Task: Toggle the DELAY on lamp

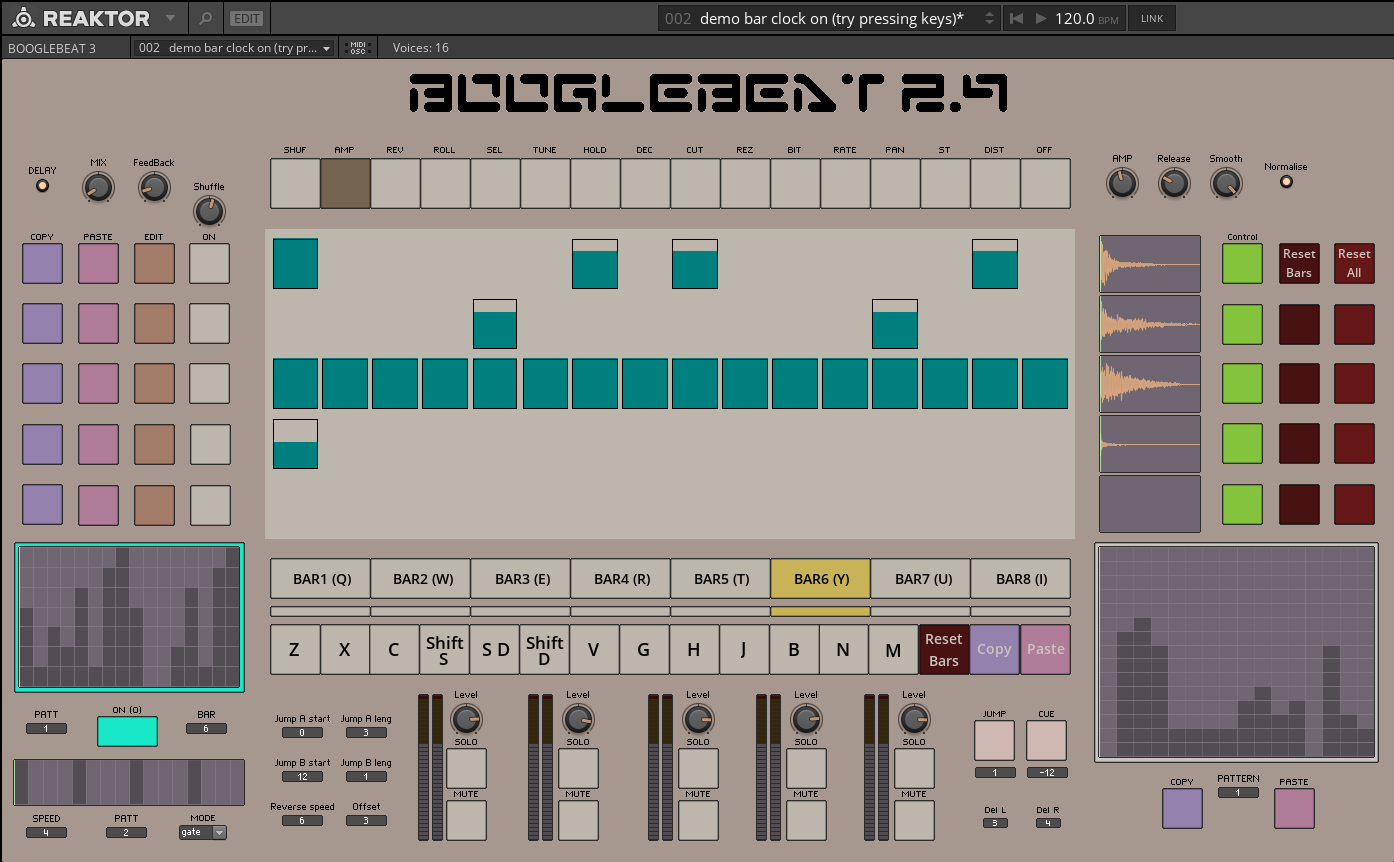Action: (x=42, y=185)
